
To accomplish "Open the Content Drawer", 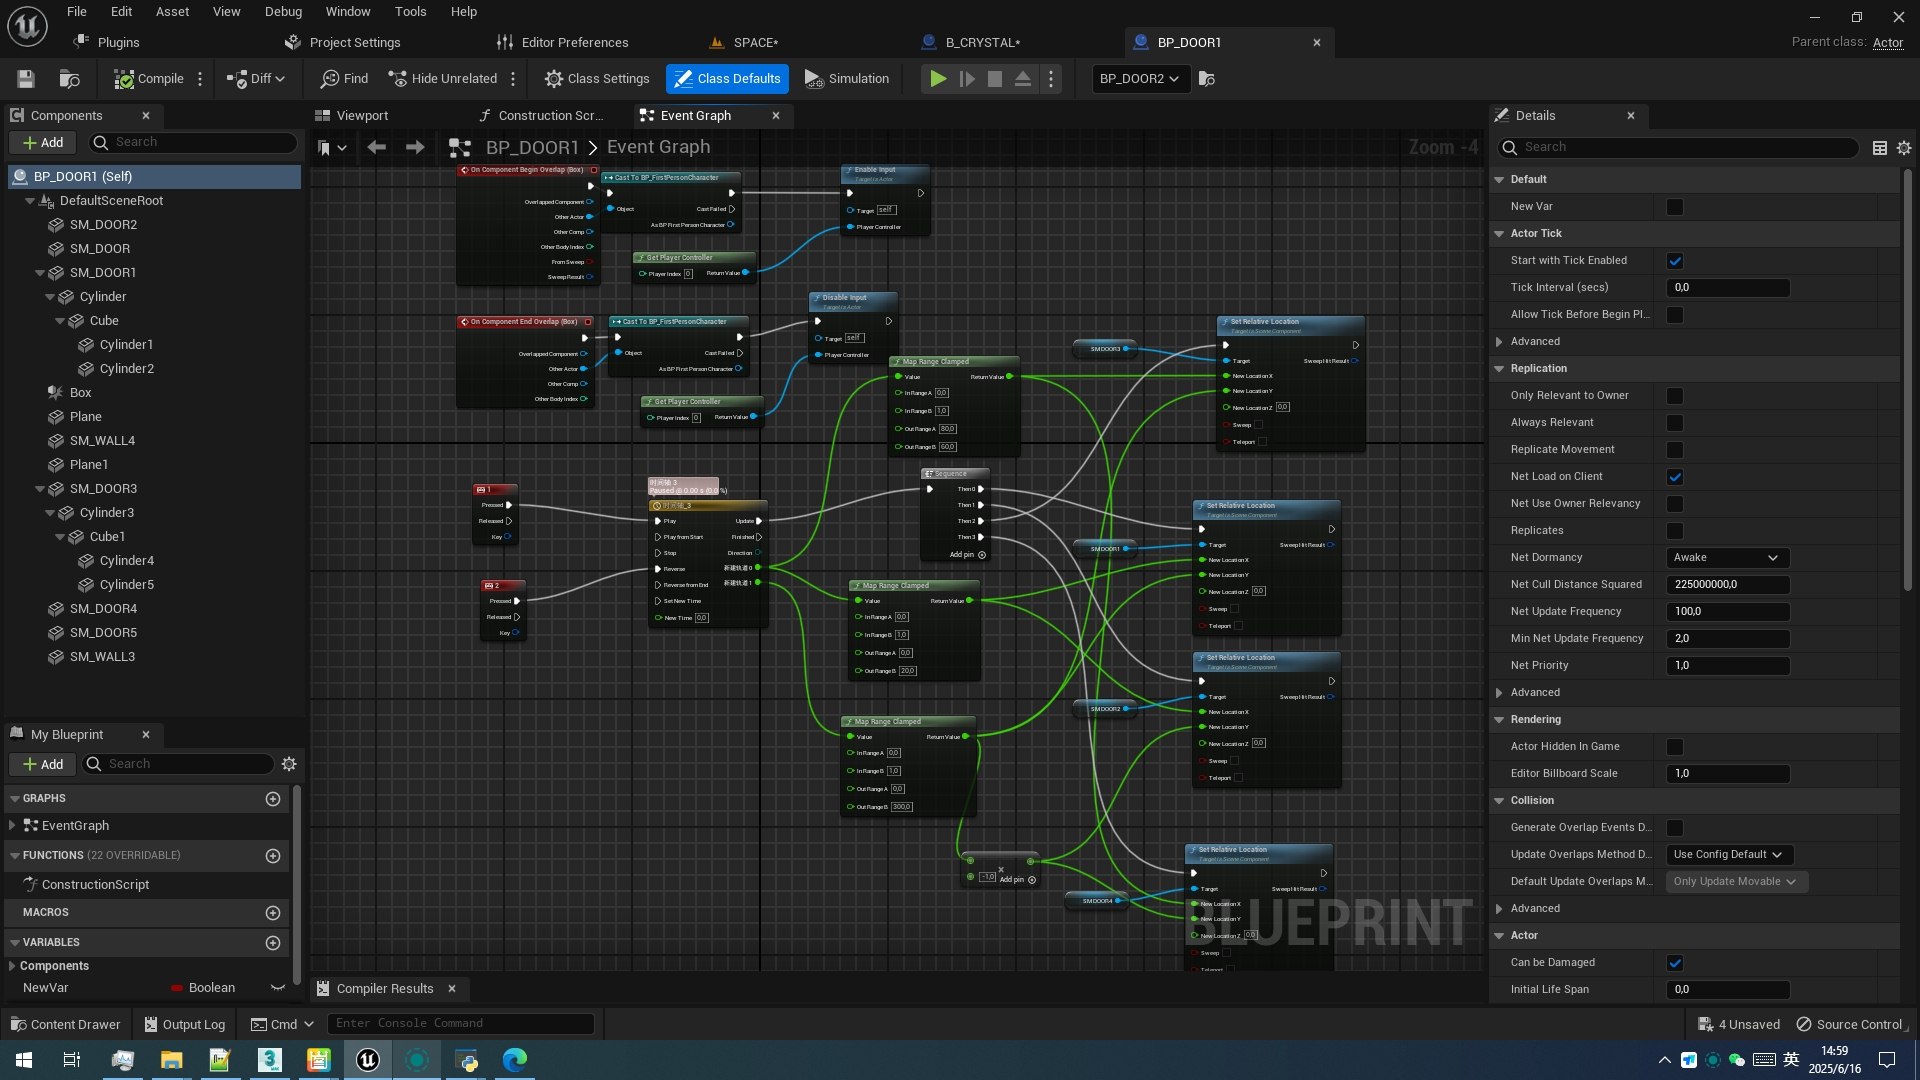I will [x=65, y=1025].
